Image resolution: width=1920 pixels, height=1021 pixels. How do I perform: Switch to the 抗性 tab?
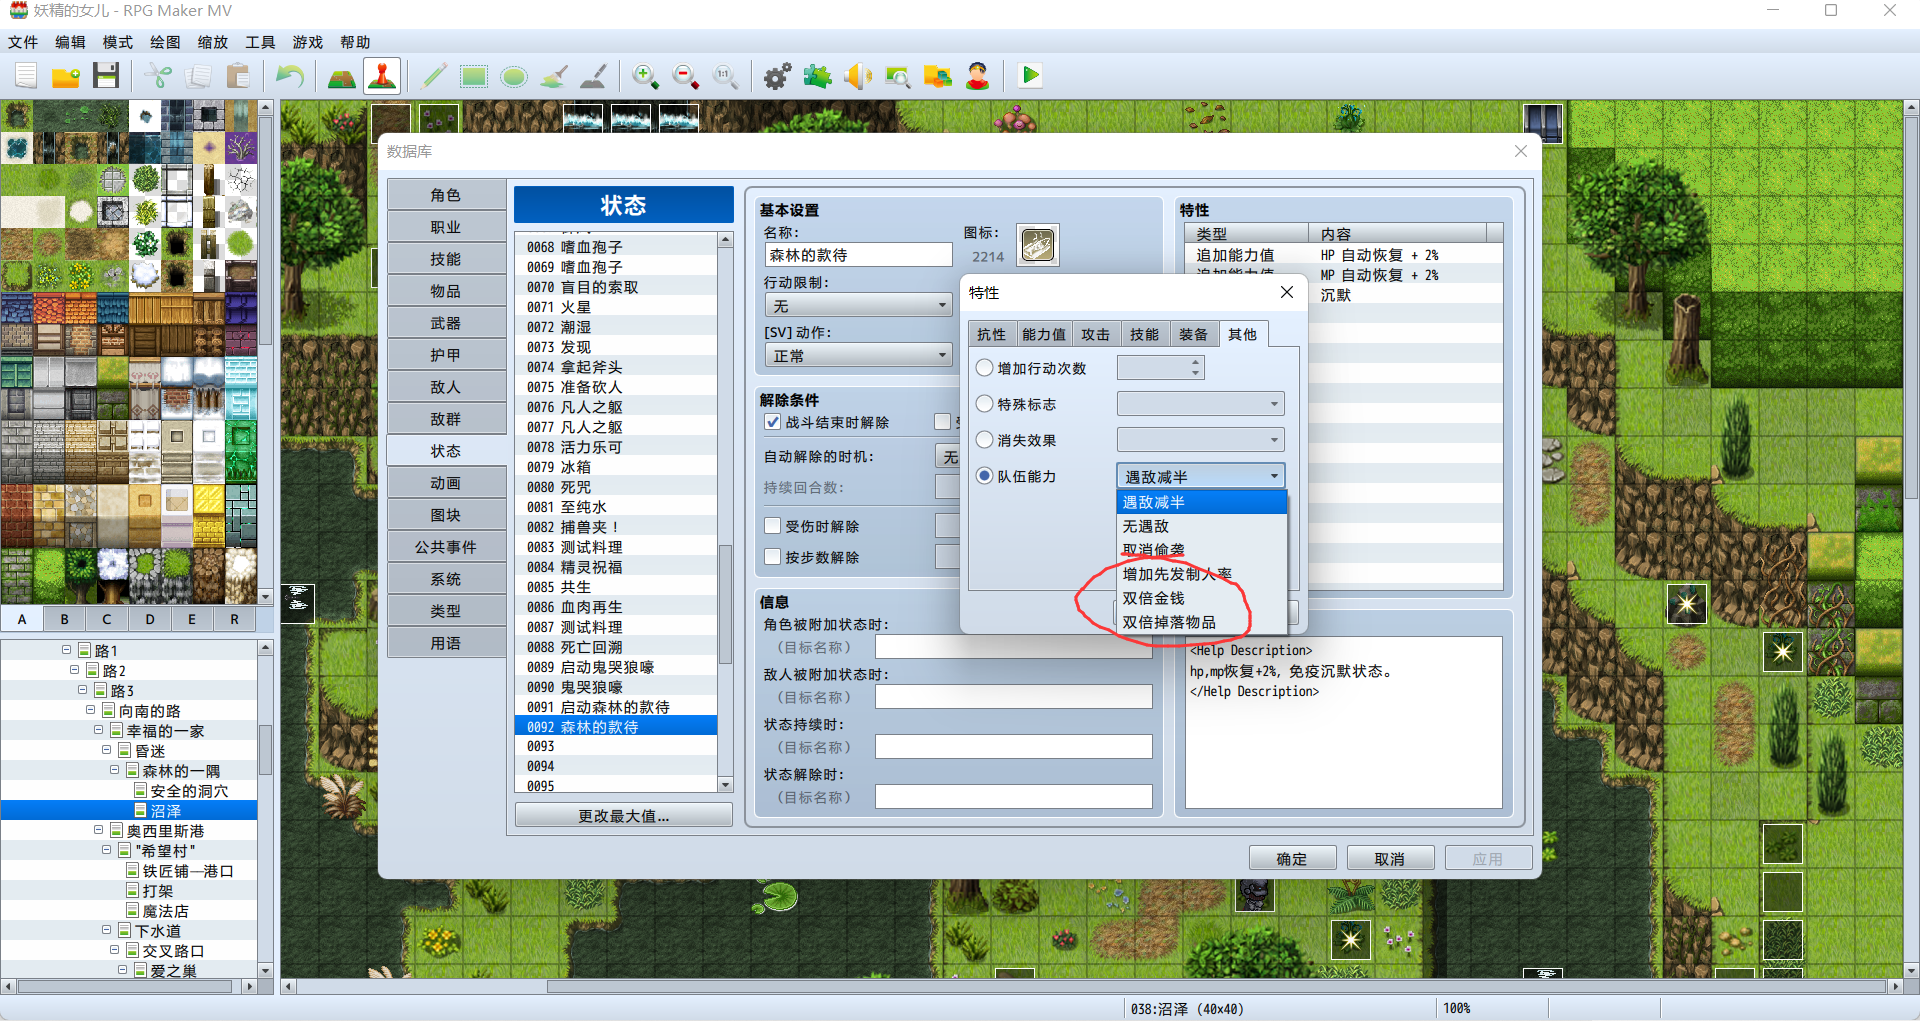(x=991, y=335)
